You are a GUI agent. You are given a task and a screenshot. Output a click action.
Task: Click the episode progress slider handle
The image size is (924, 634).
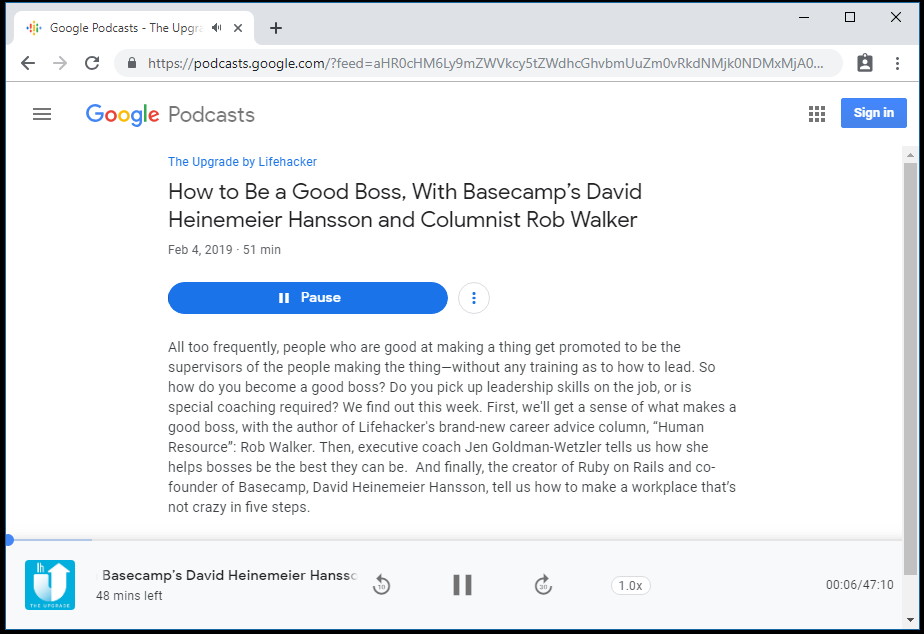(x=9, y=540)
